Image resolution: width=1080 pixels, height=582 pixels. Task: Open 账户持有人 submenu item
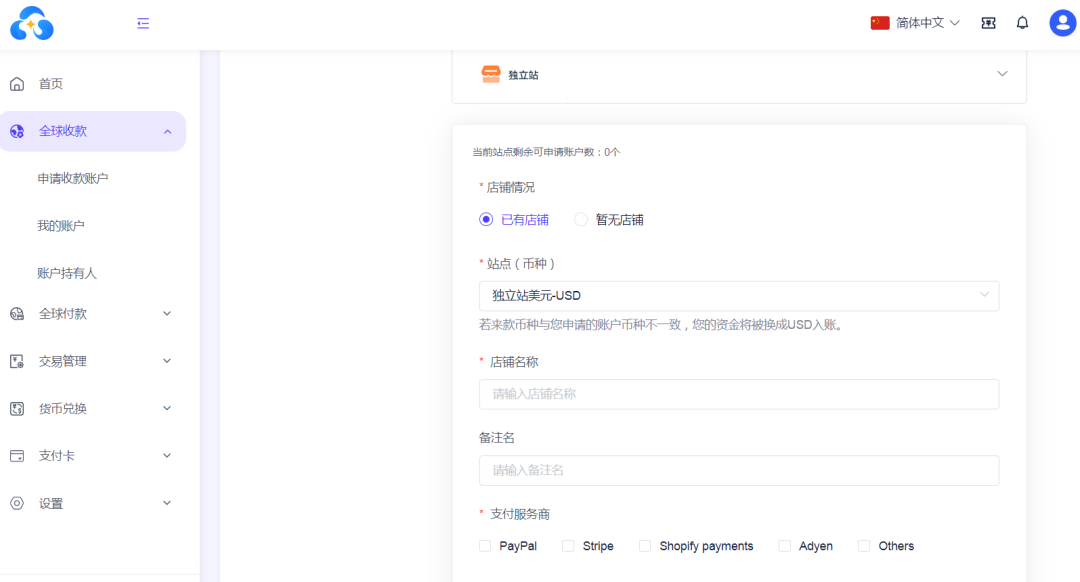tap(67, 273)
